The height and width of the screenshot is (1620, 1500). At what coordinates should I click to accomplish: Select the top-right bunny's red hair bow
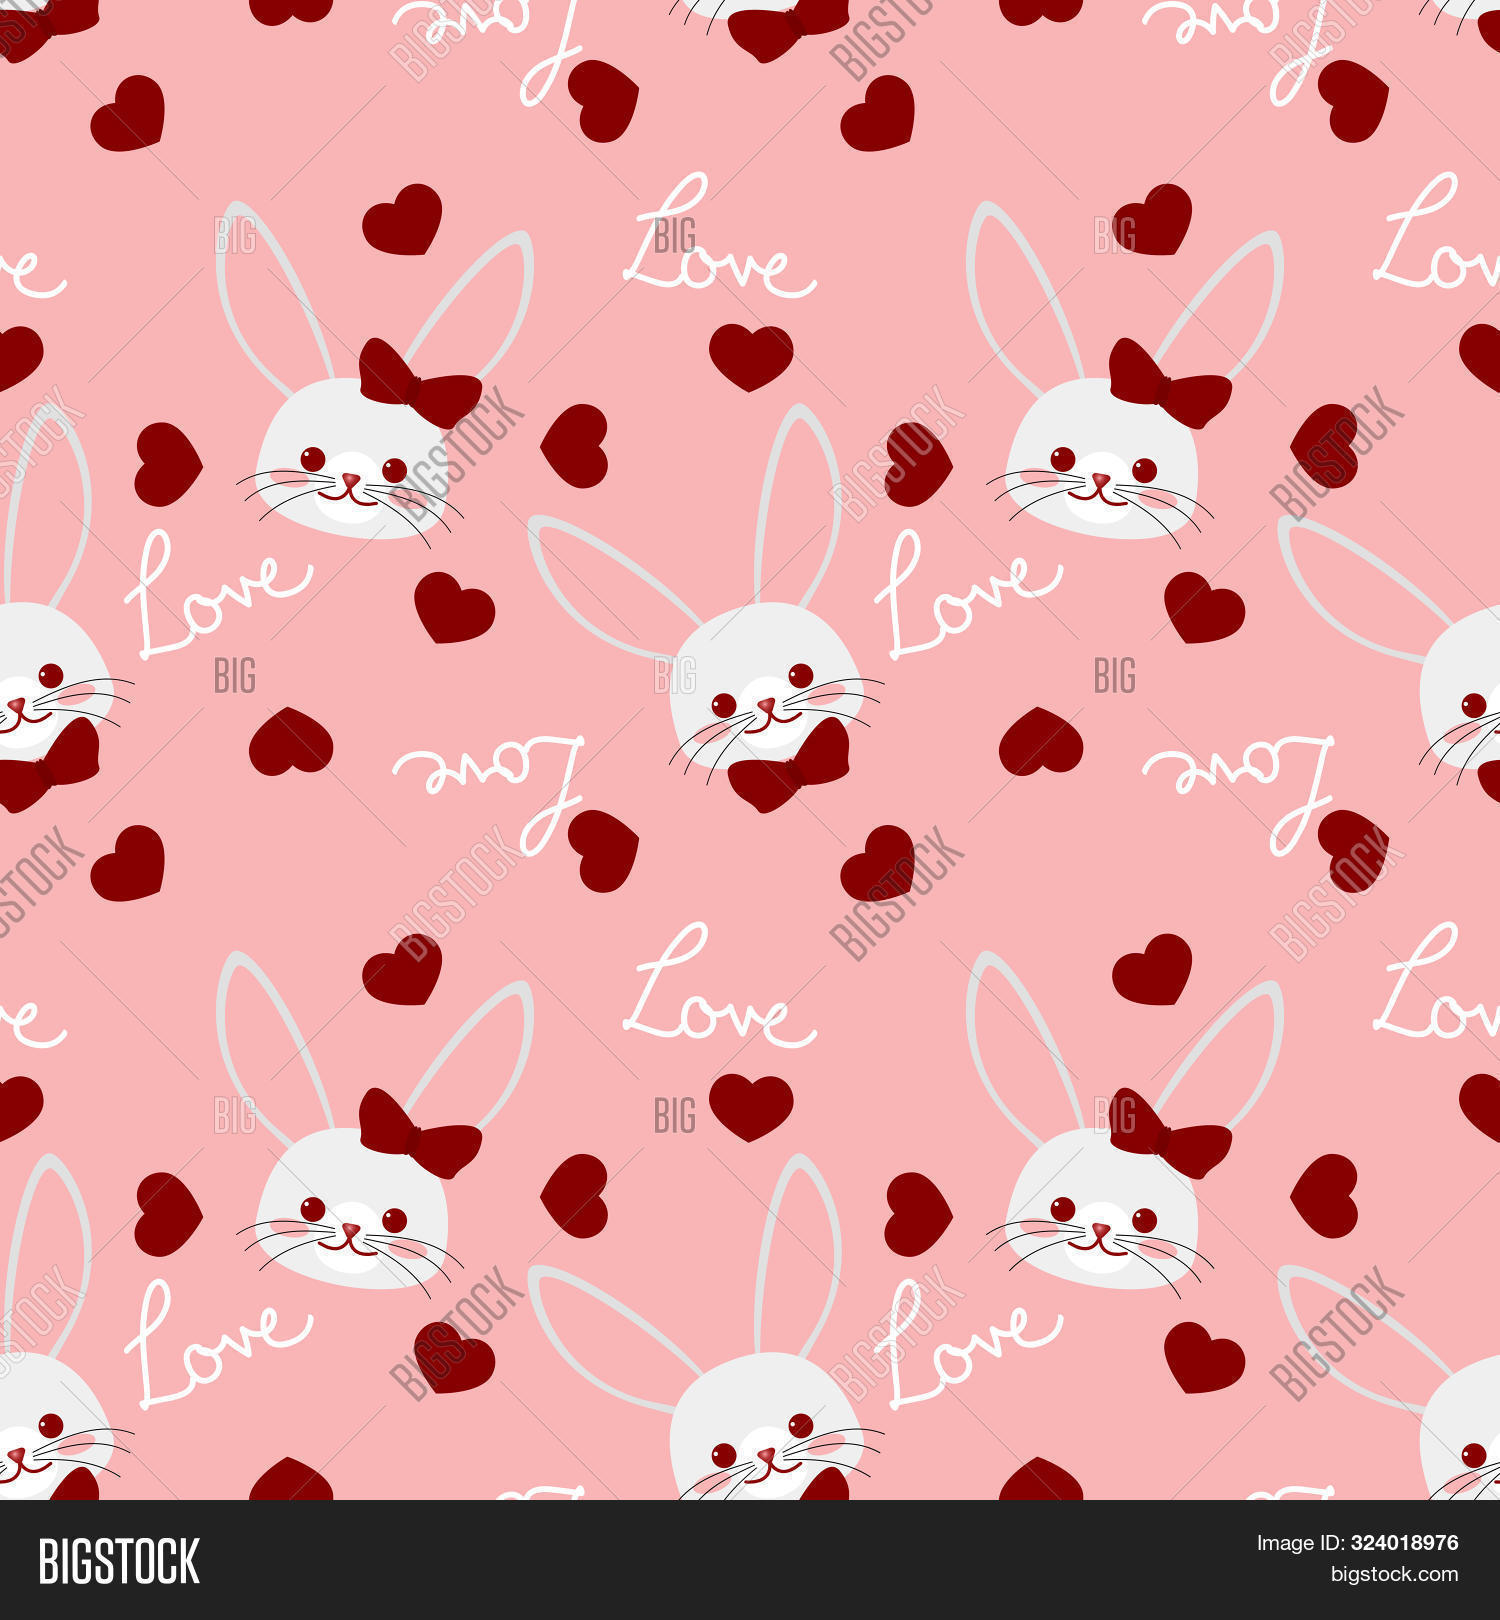pos(1168,384)
